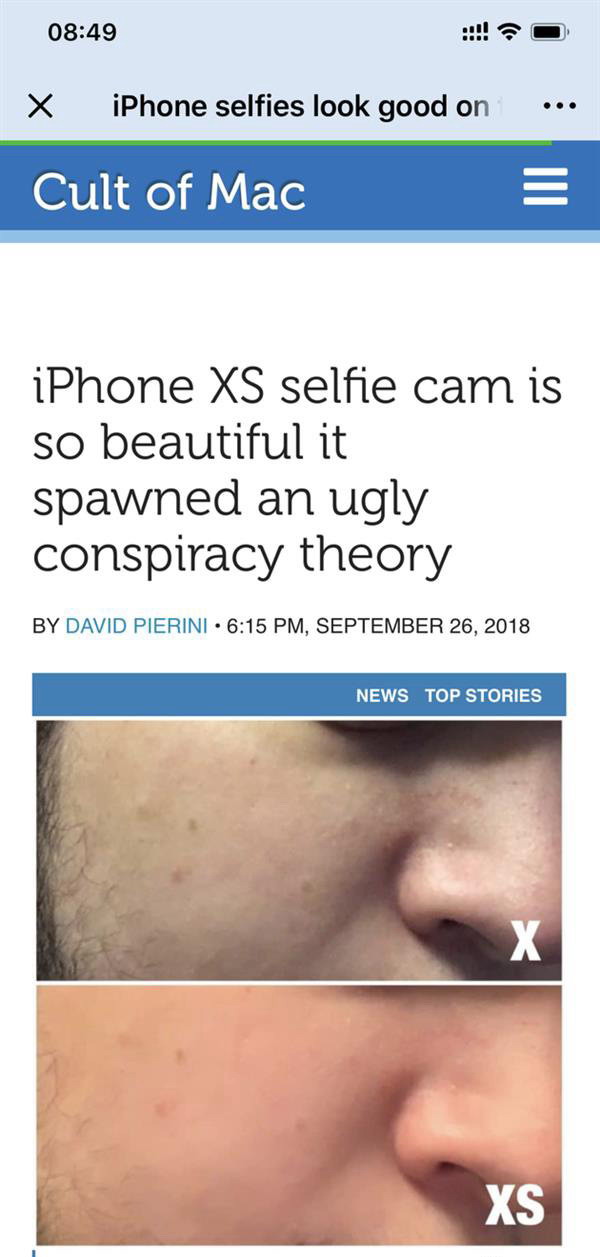
Task: Close the in-app browser with the X
Action: point(40,106)
